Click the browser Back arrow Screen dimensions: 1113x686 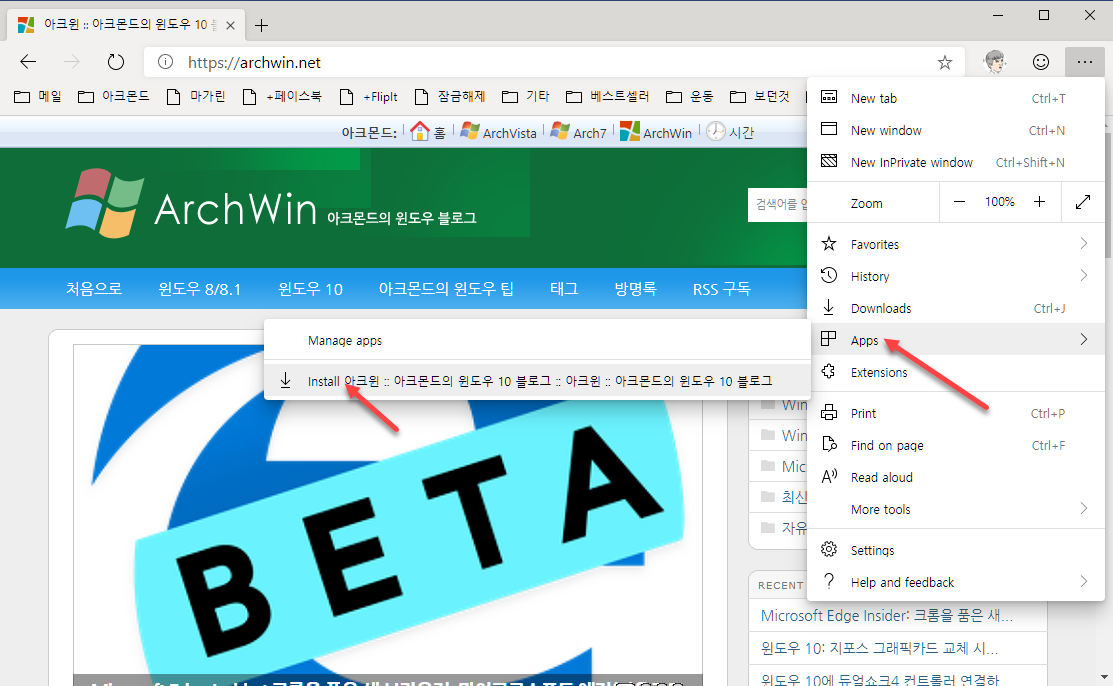(x=28, y=62)
